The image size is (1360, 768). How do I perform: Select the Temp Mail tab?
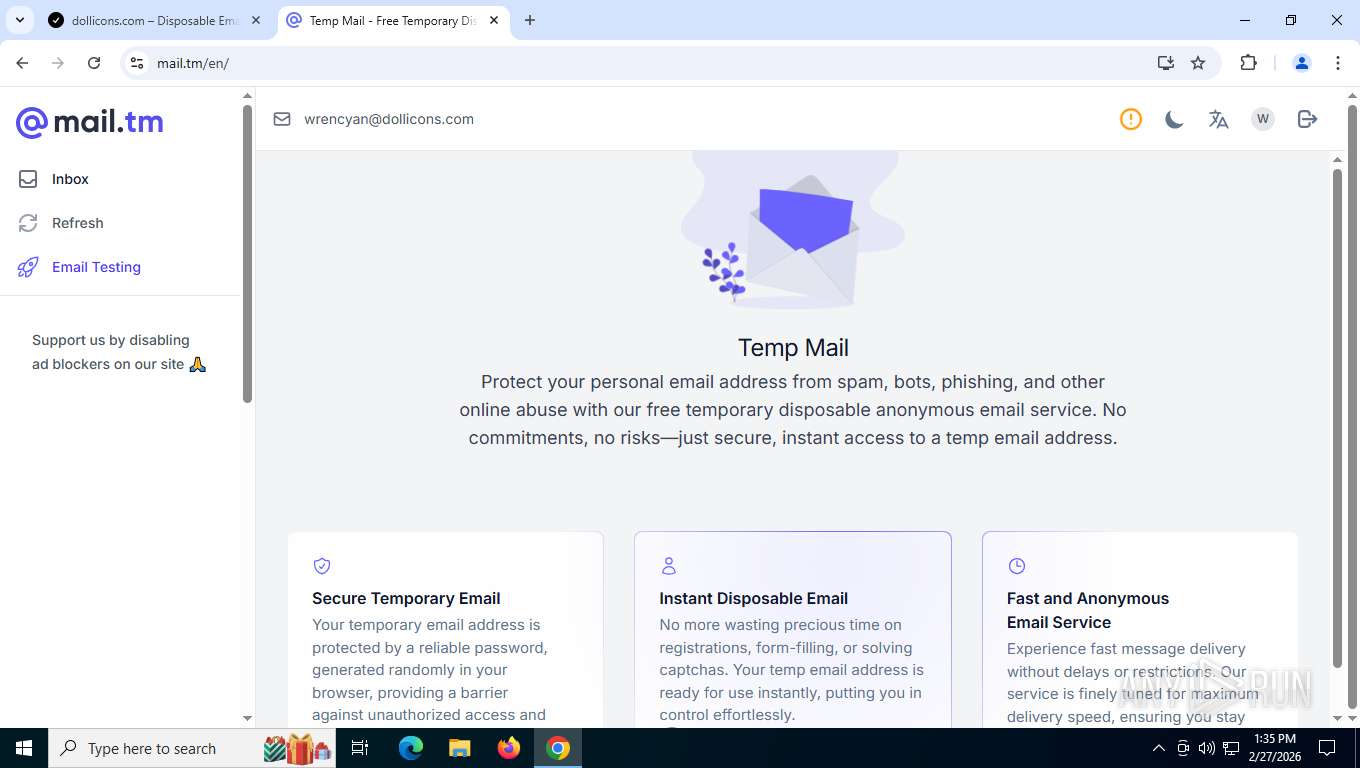tap(392, 20)
